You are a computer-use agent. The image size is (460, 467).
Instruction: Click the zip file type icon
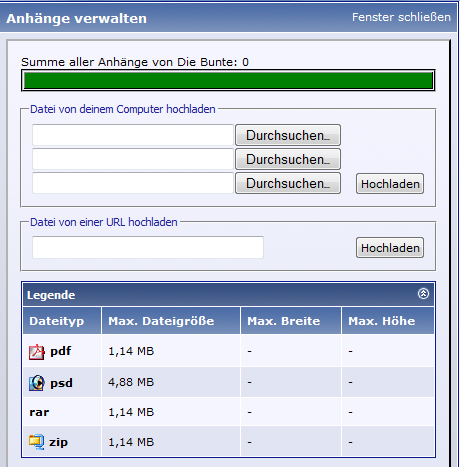click(36, 442)
